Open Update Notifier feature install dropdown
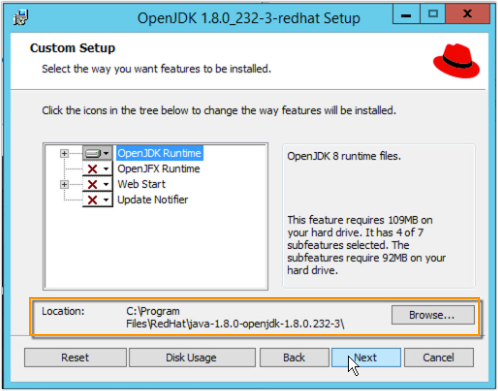Viewport: 498px width, 391px height. coord(97,200)
